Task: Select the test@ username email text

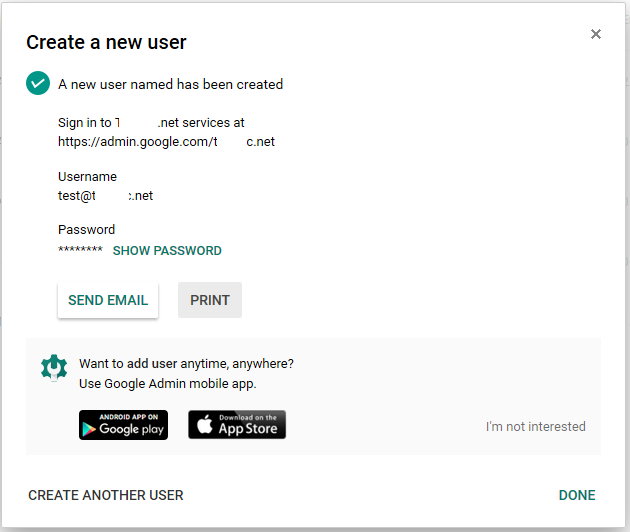Action: coord(105,196)
